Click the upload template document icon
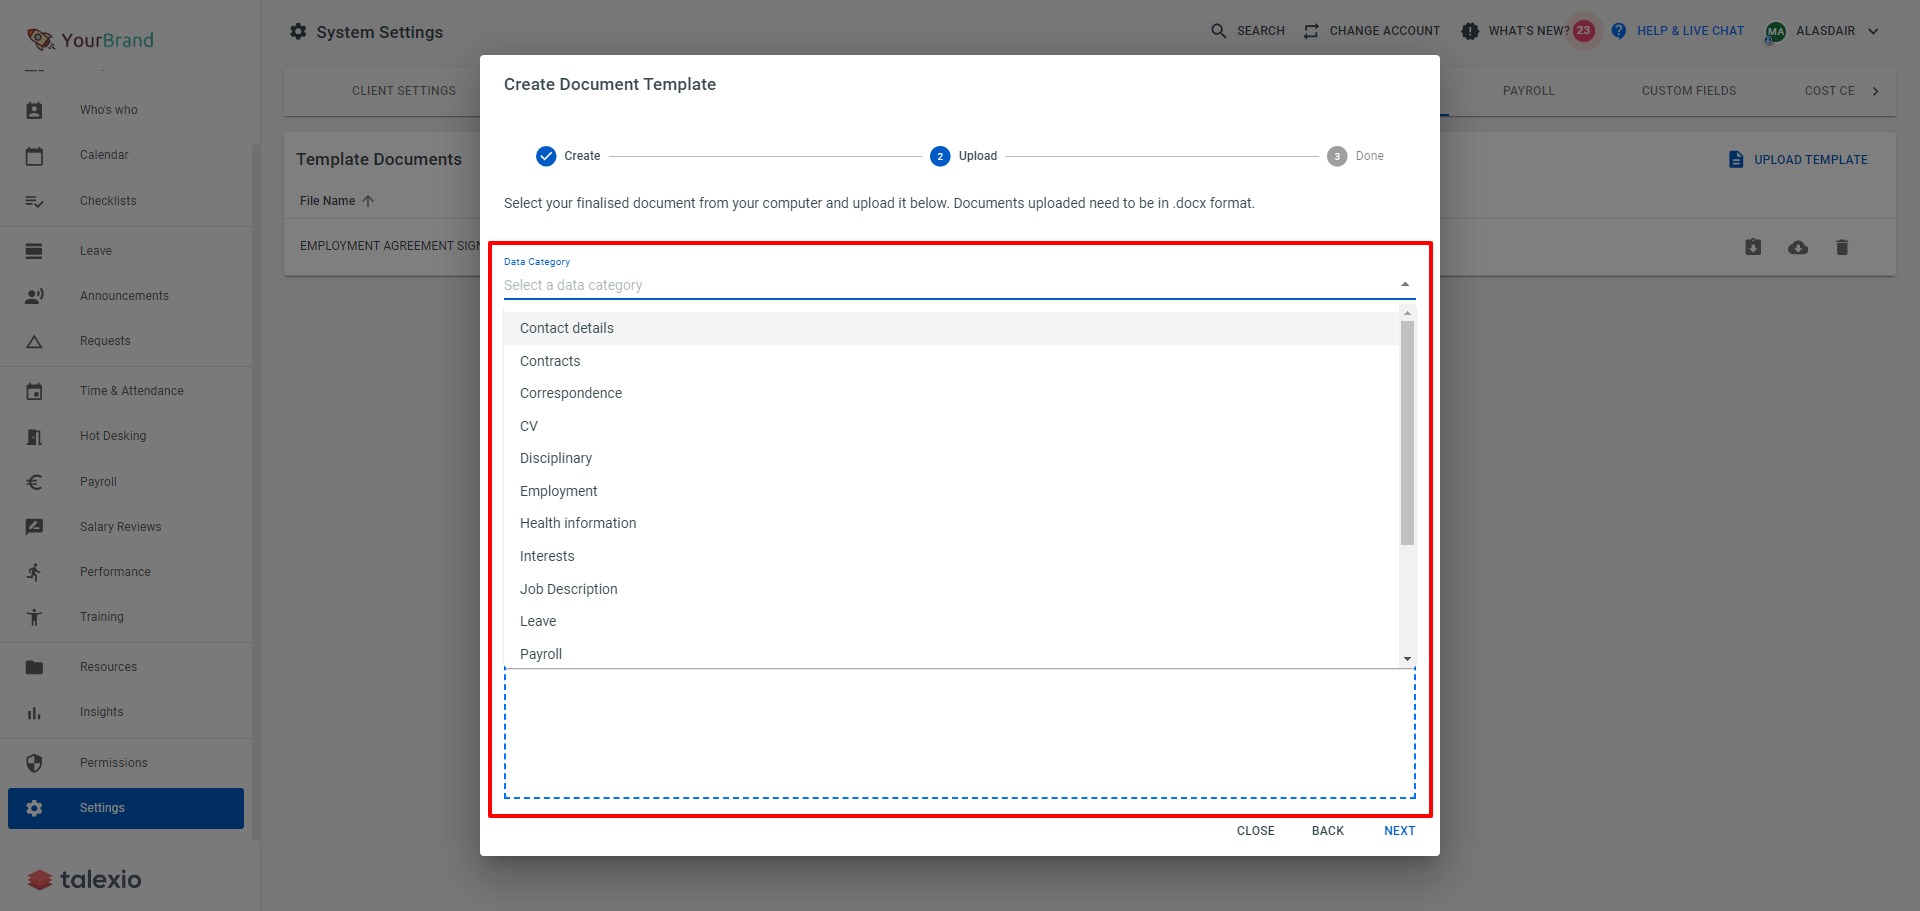This screenshot has height=911, width=1920. coord(1736,159)
